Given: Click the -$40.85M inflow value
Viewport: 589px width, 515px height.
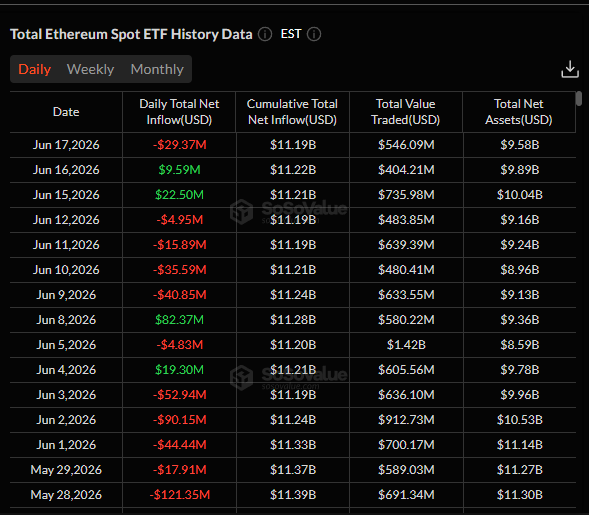Looking at the screenshot, I should [x=180, y=295].
